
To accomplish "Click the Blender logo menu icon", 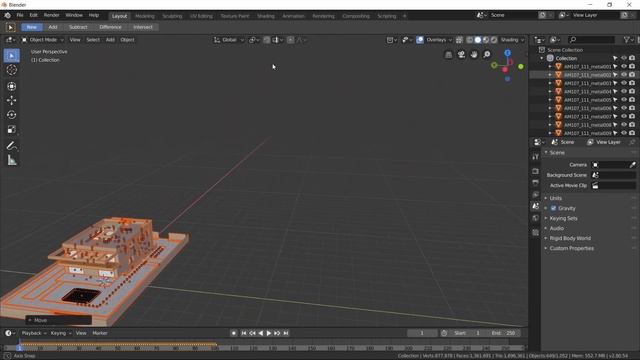I will point(7,16).
